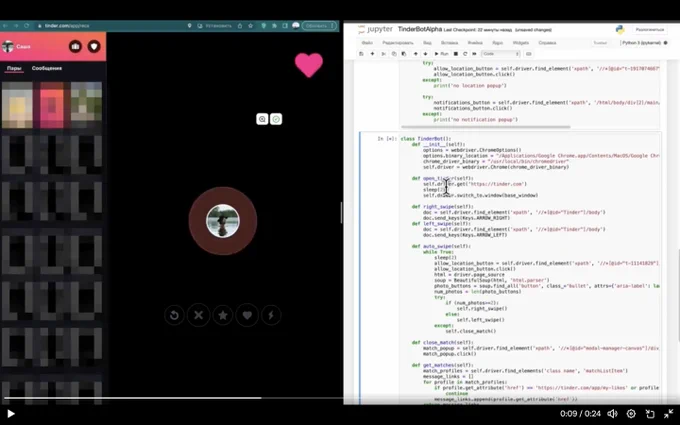Cut selected cell with scissors icon
This screenshot has width=680, height=425.
tap(383, 54)
